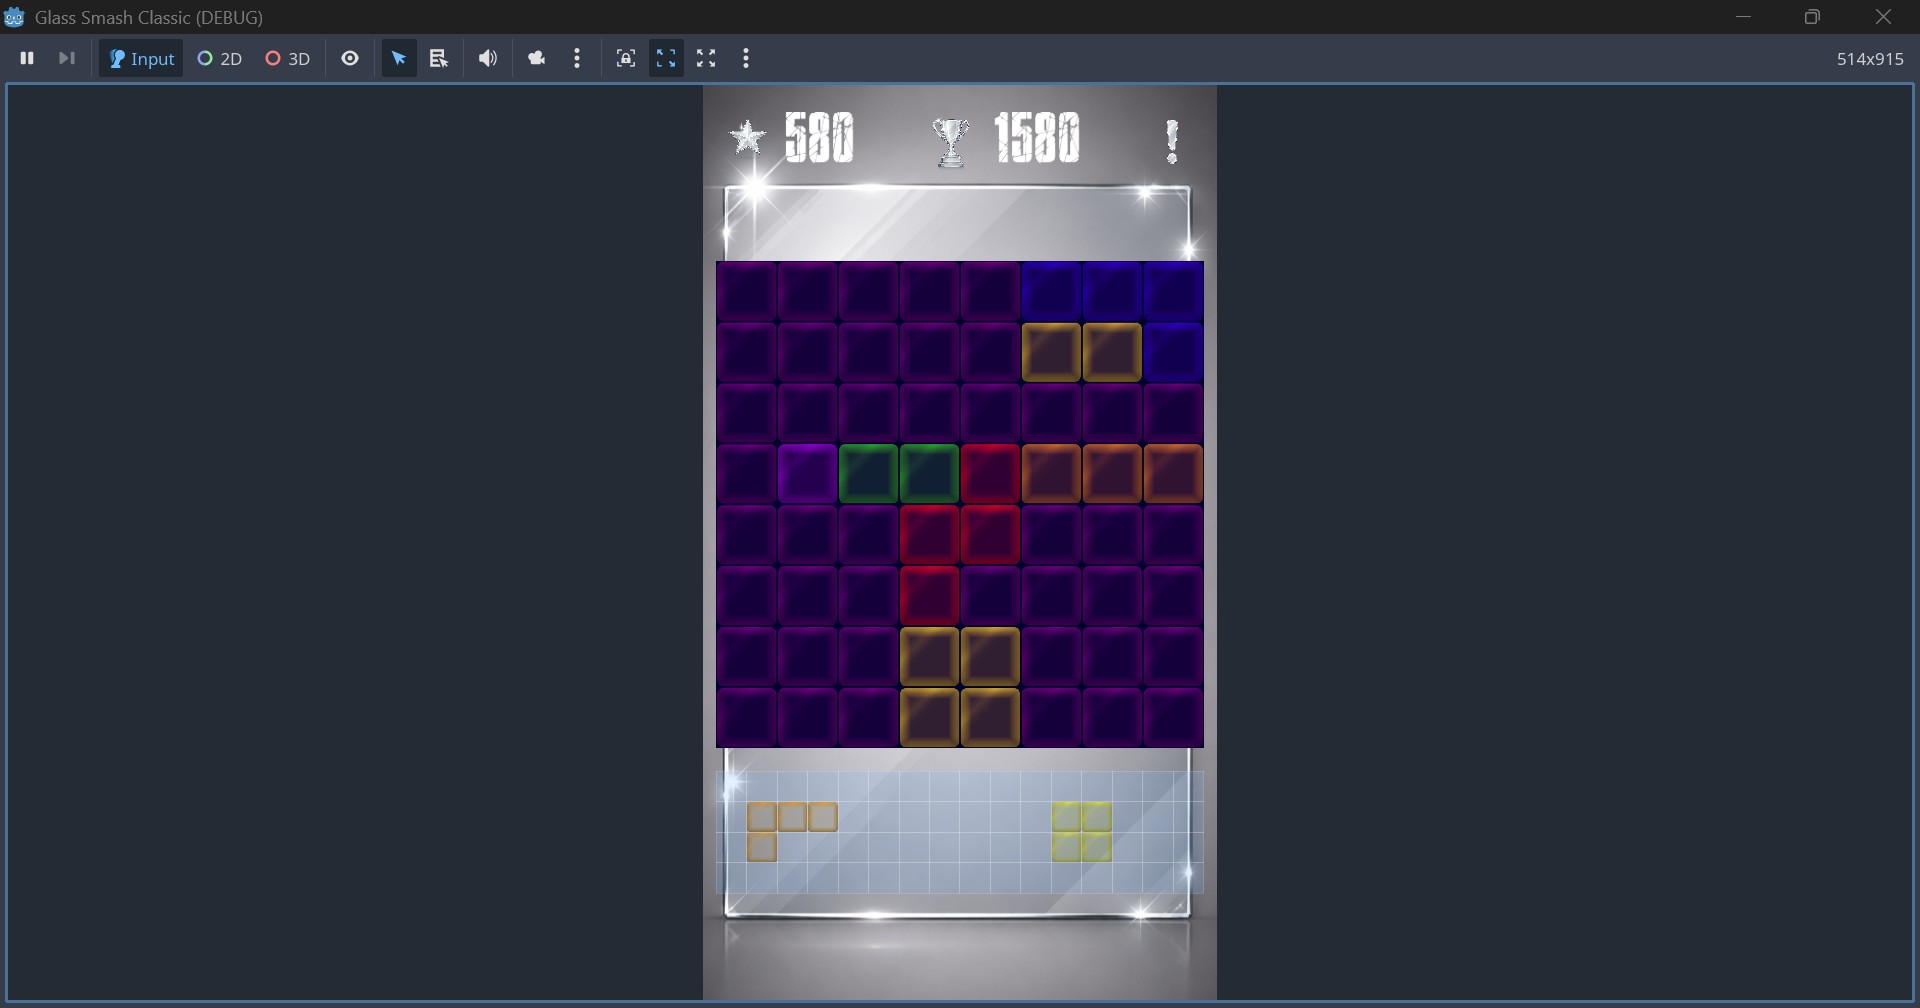Toggle the eye visibility icon
The width and height of the screenshot is (1920, 1008).
pyautogui.click(x=350, y=57)
